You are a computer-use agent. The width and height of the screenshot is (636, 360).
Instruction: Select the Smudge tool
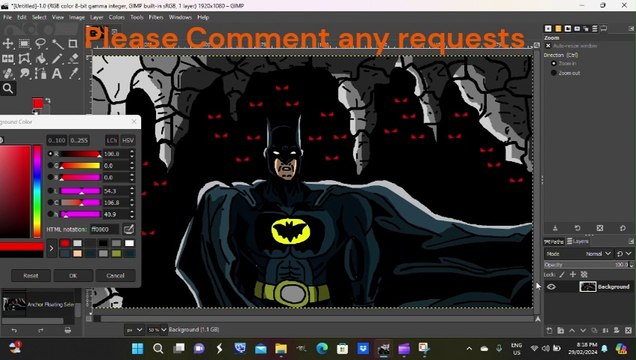[x=24, y=74]
